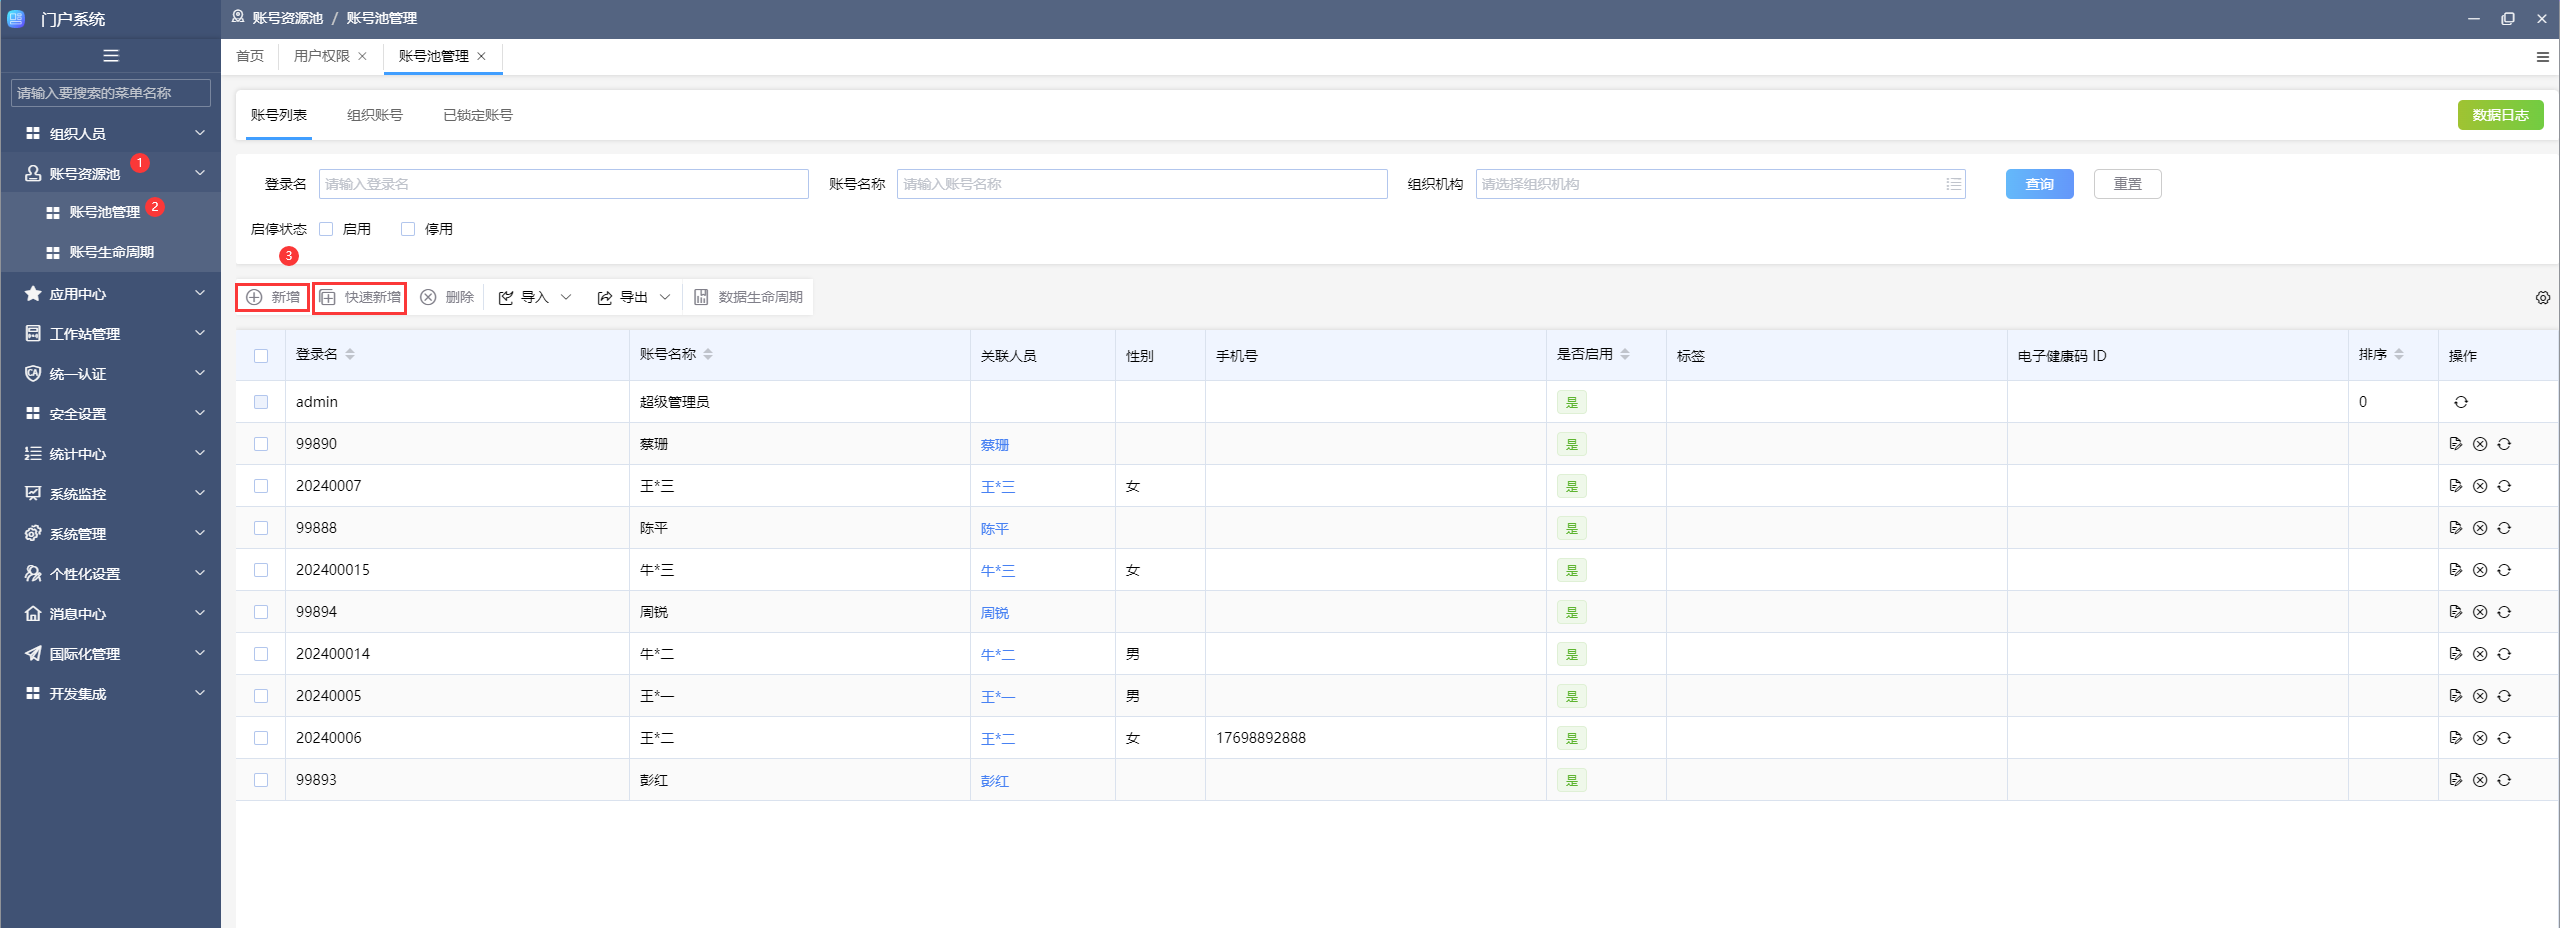
Task: Edit account 20240007 via its edit icon
Action: pos(2455,486)
